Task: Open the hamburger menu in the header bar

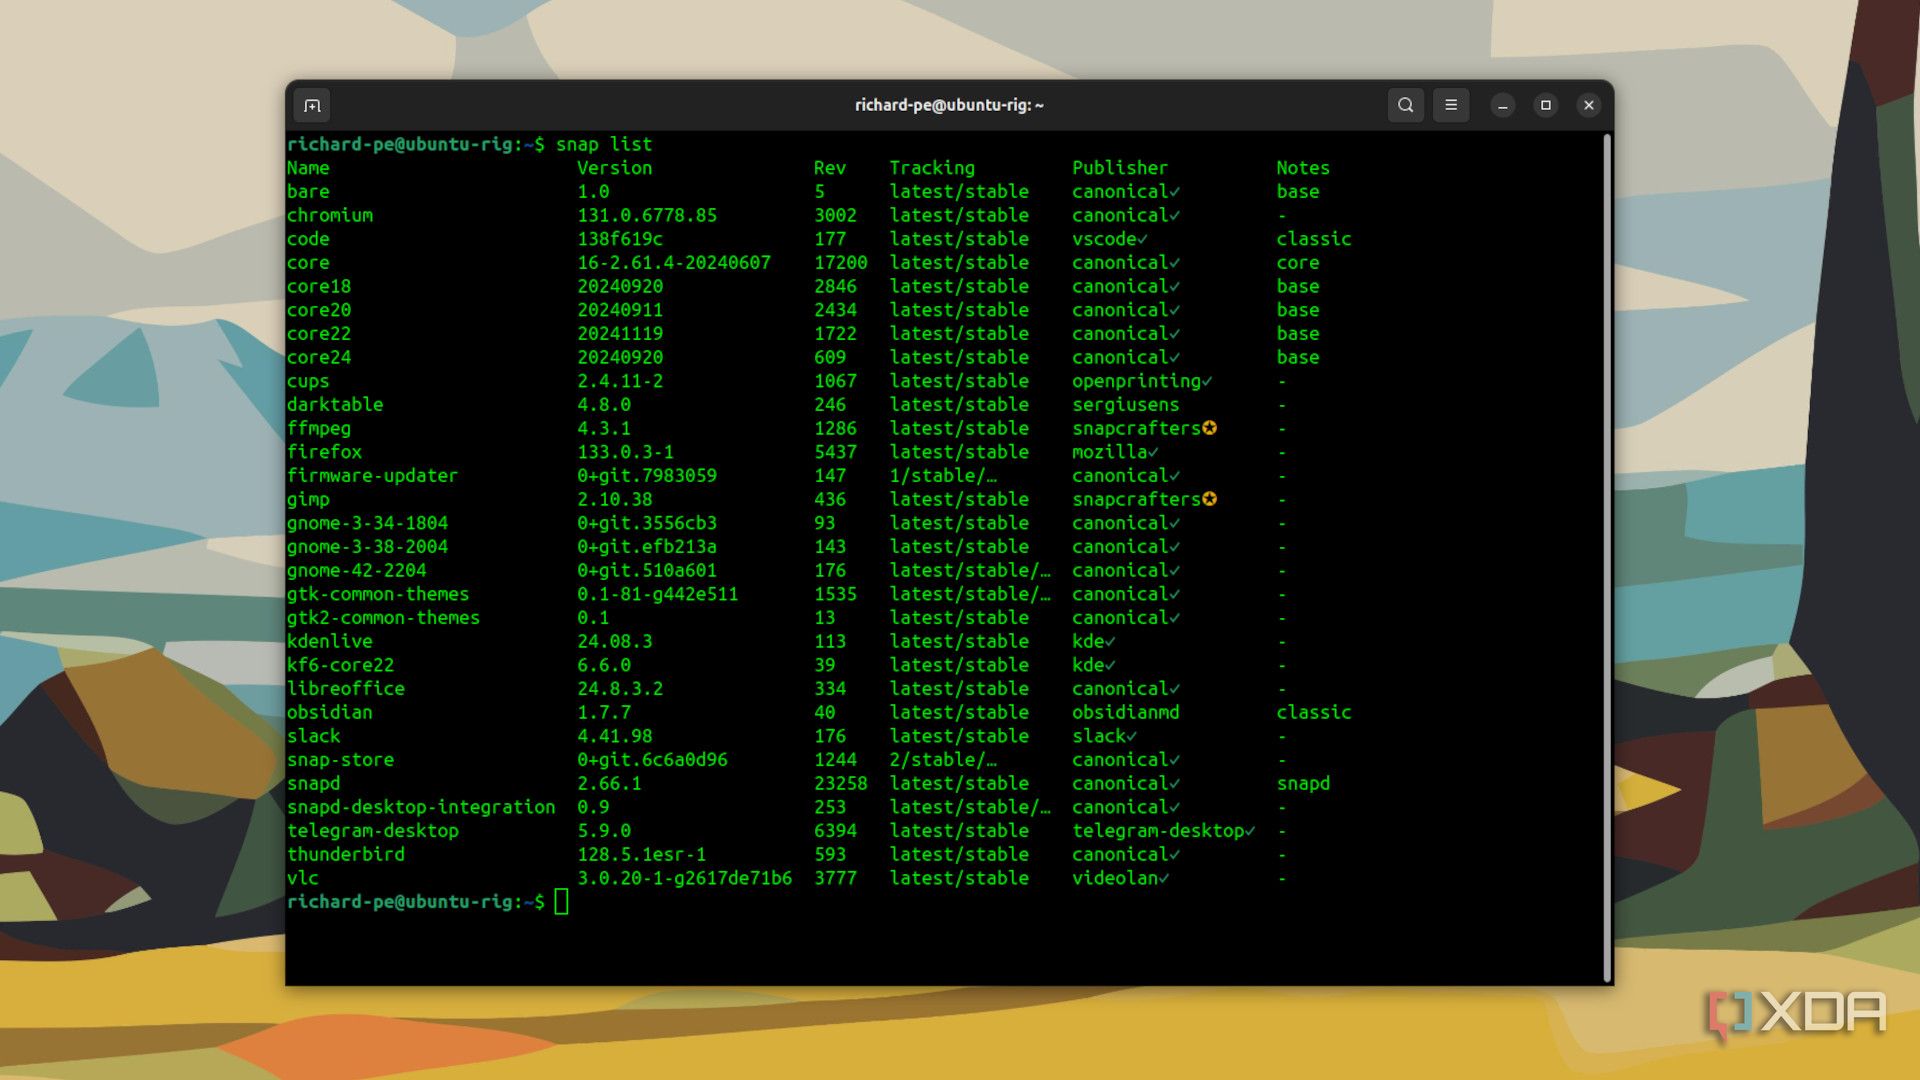Action: tap(1451, 105)
